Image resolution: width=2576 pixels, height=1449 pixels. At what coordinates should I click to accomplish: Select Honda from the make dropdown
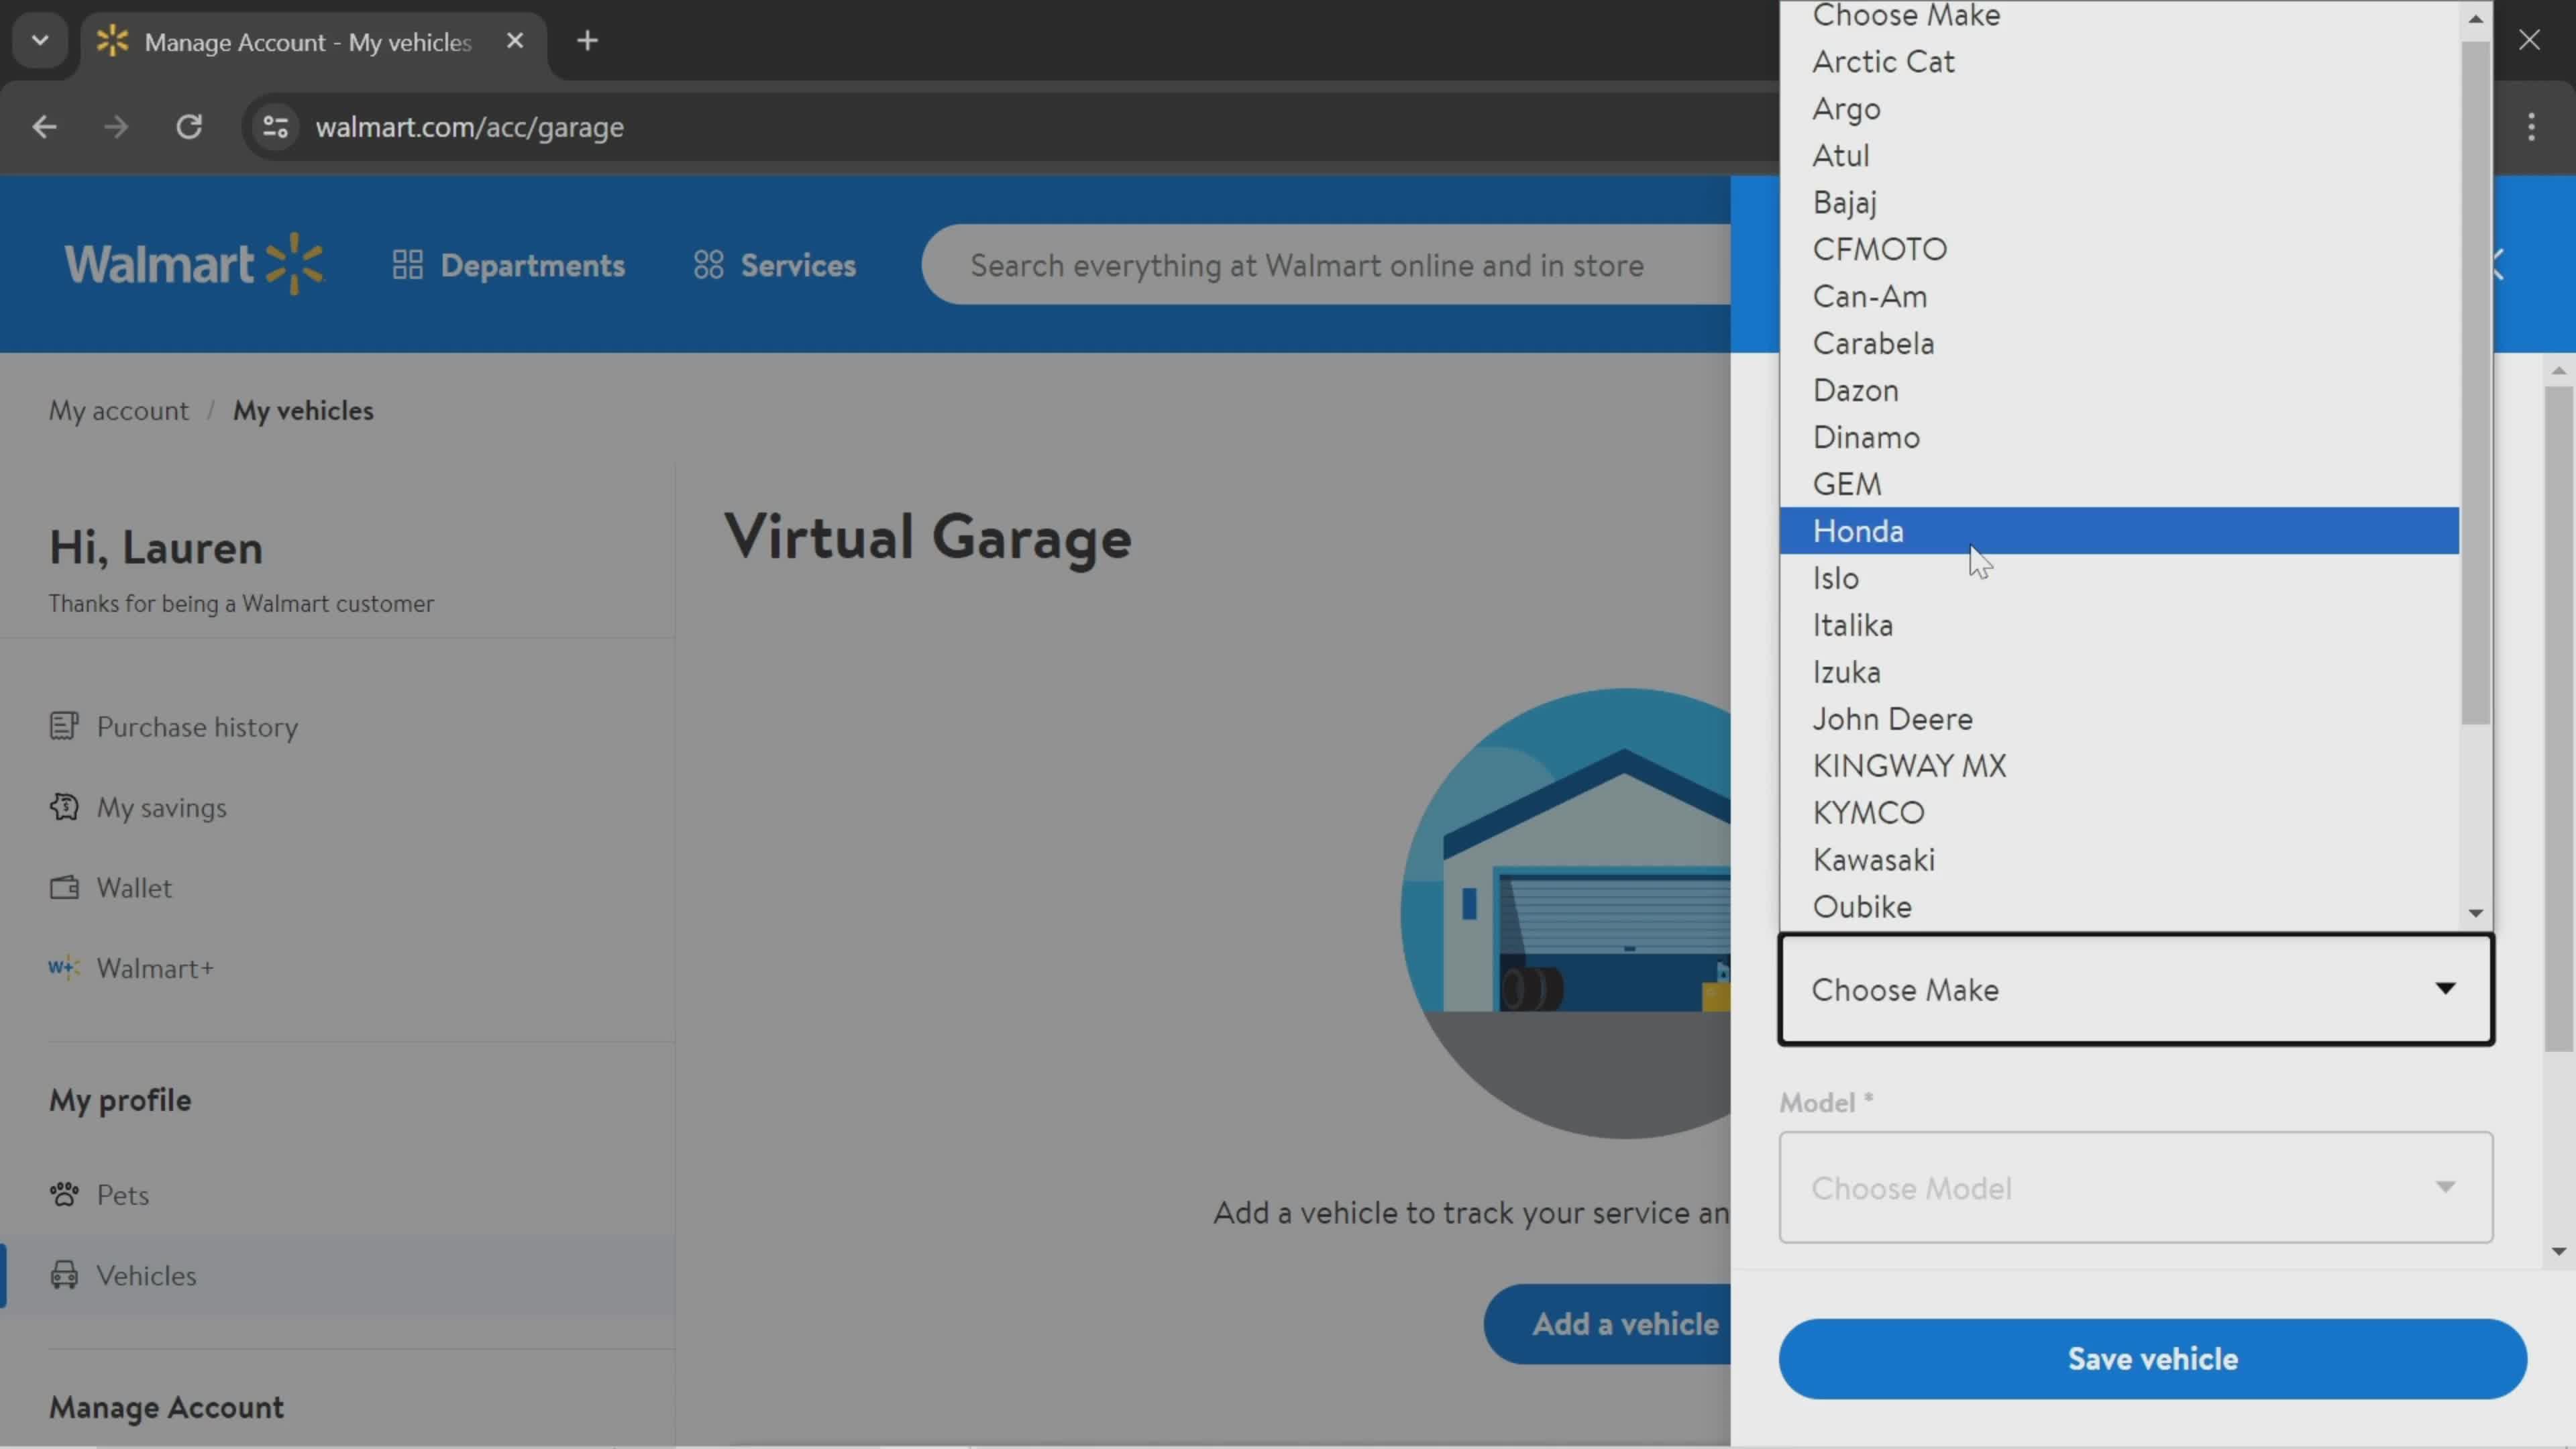1858,529
